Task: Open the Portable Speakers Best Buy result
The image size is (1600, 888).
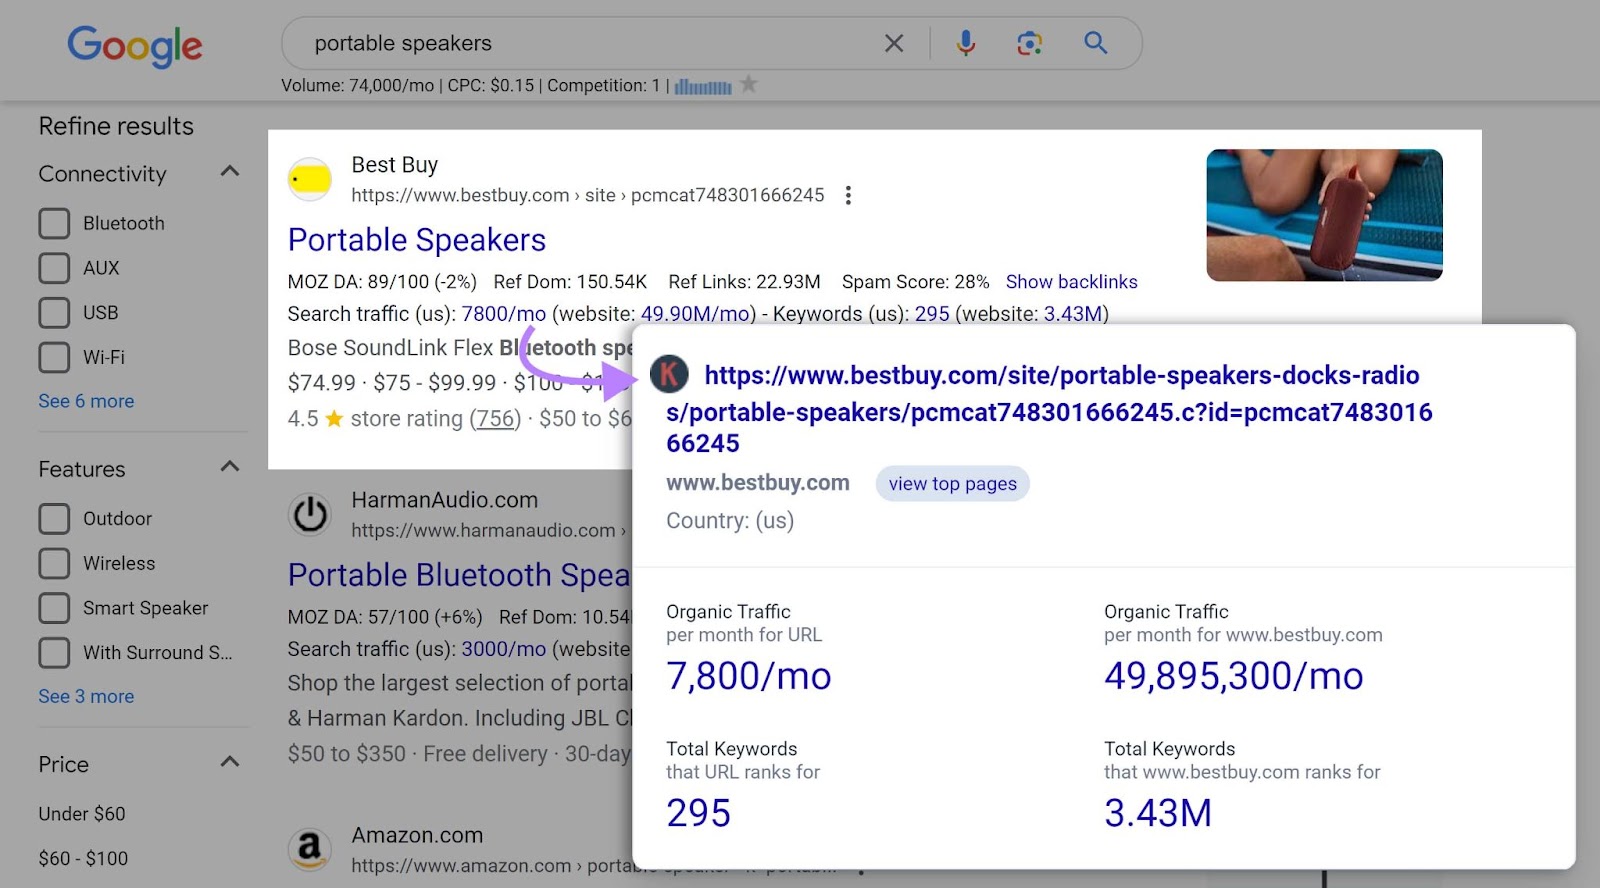Action: (x=417, y=240)
